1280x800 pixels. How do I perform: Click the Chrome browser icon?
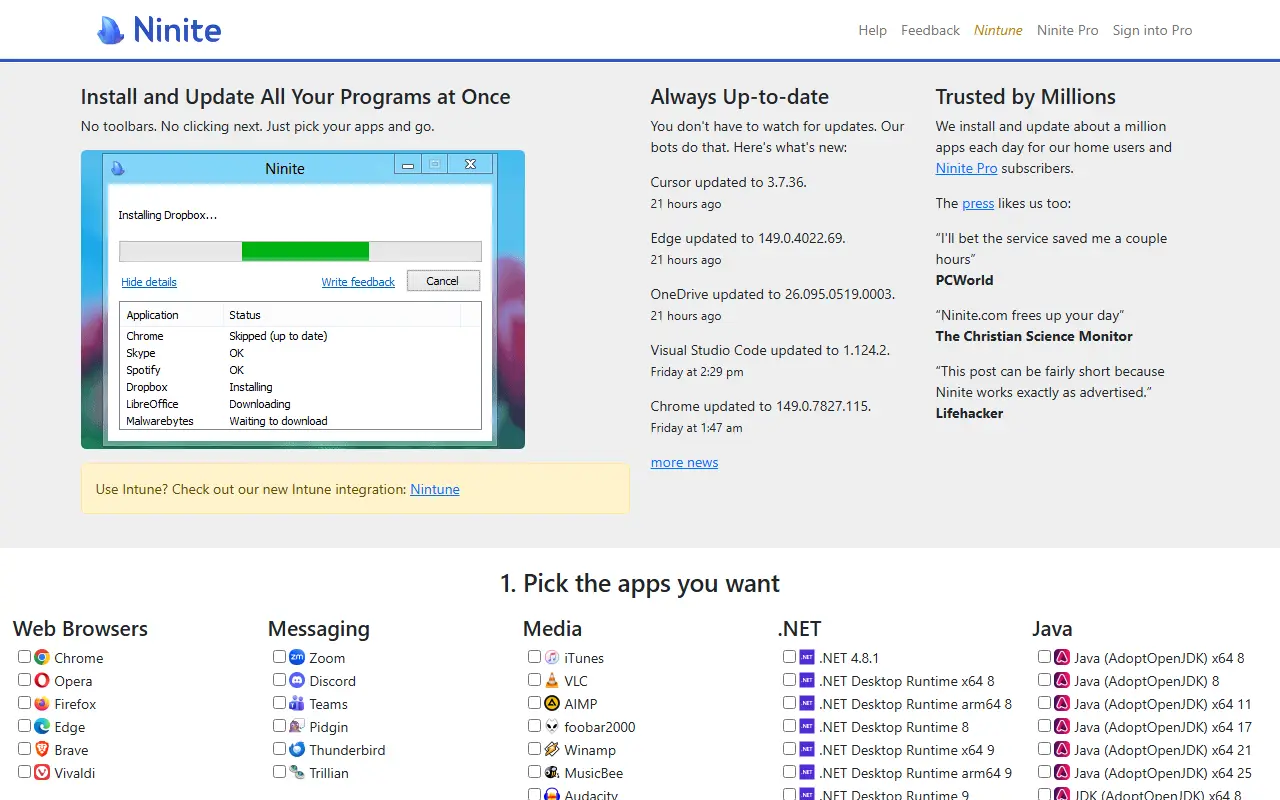coord(42,657)
